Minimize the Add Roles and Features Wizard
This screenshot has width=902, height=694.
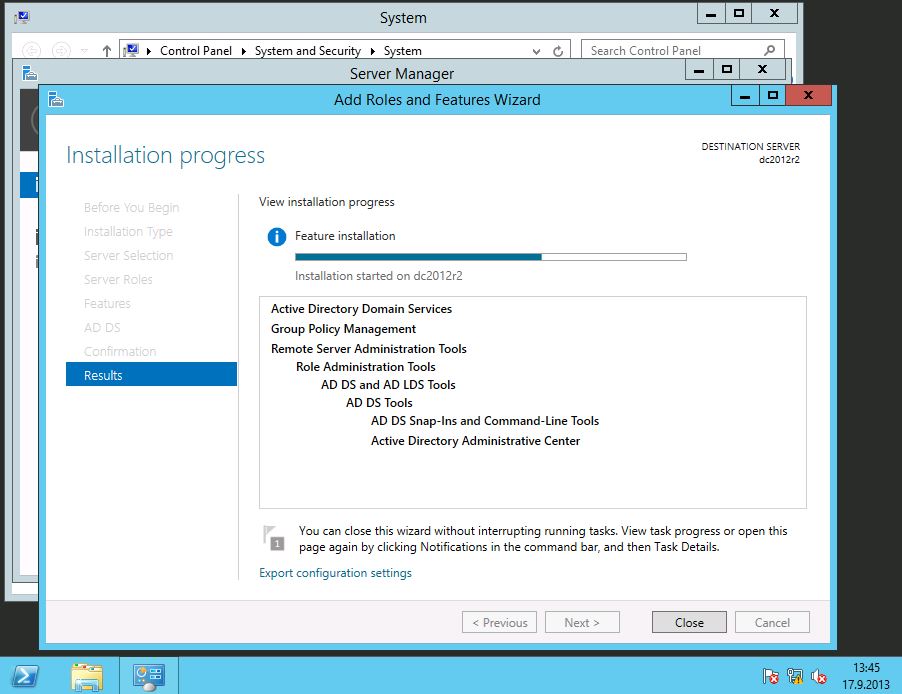click(745, 96)
